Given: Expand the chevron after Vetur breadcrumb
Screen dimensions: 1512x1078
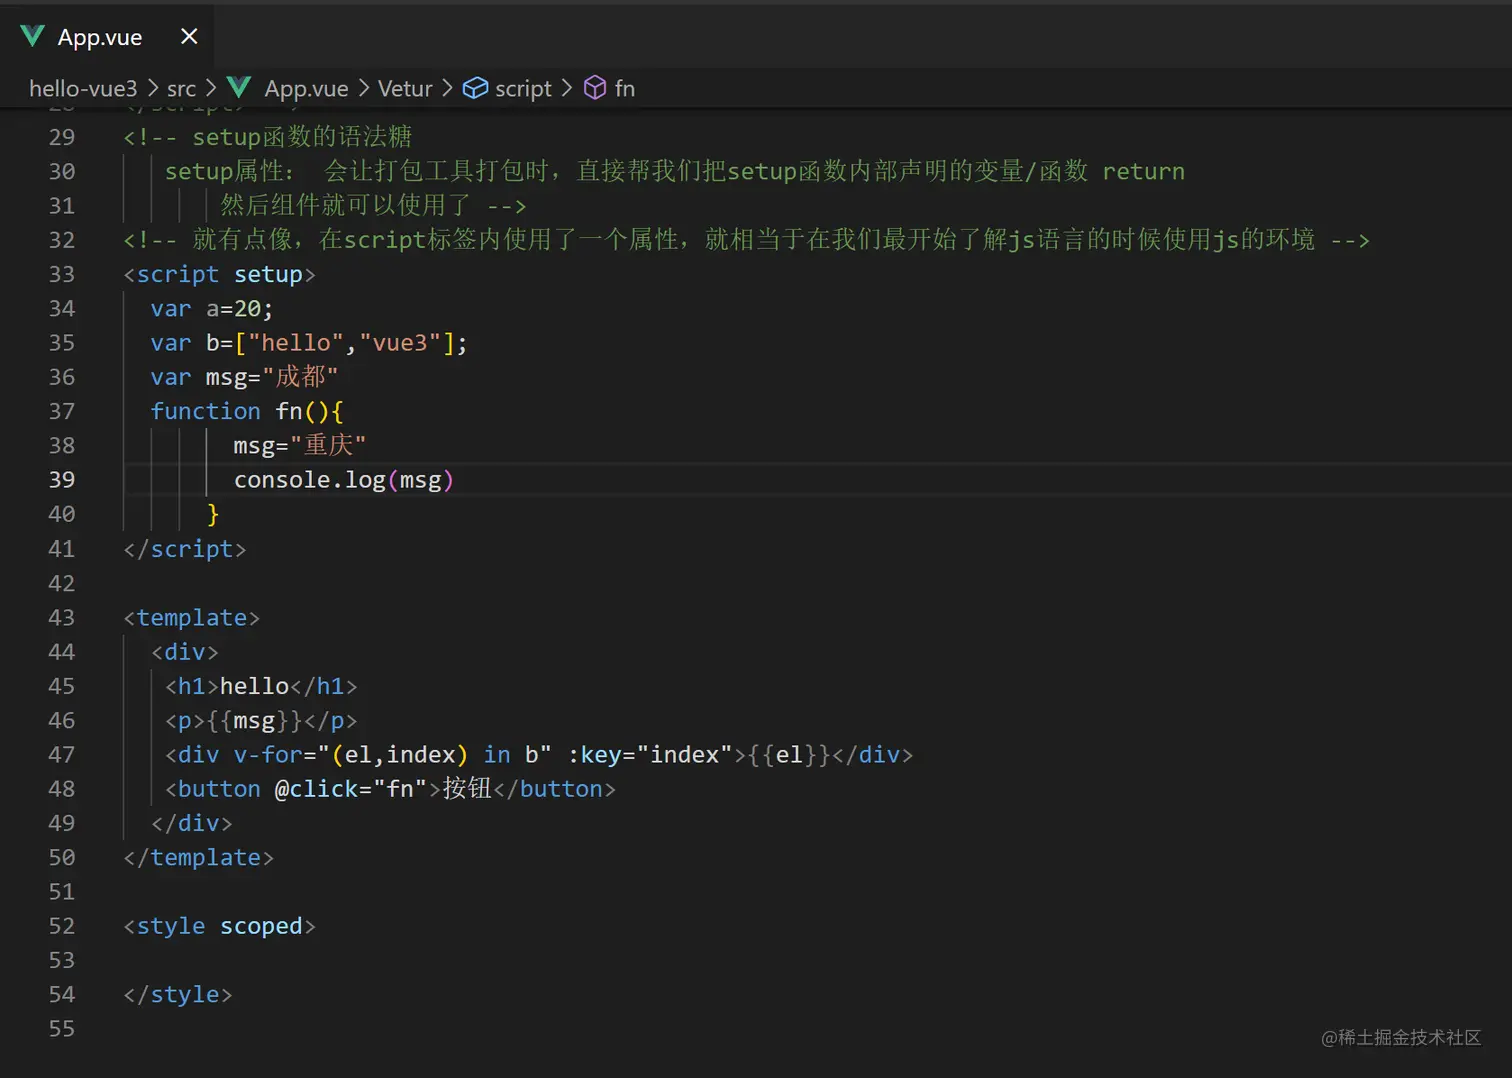Looking at the screenshot, I should [447, 89].
